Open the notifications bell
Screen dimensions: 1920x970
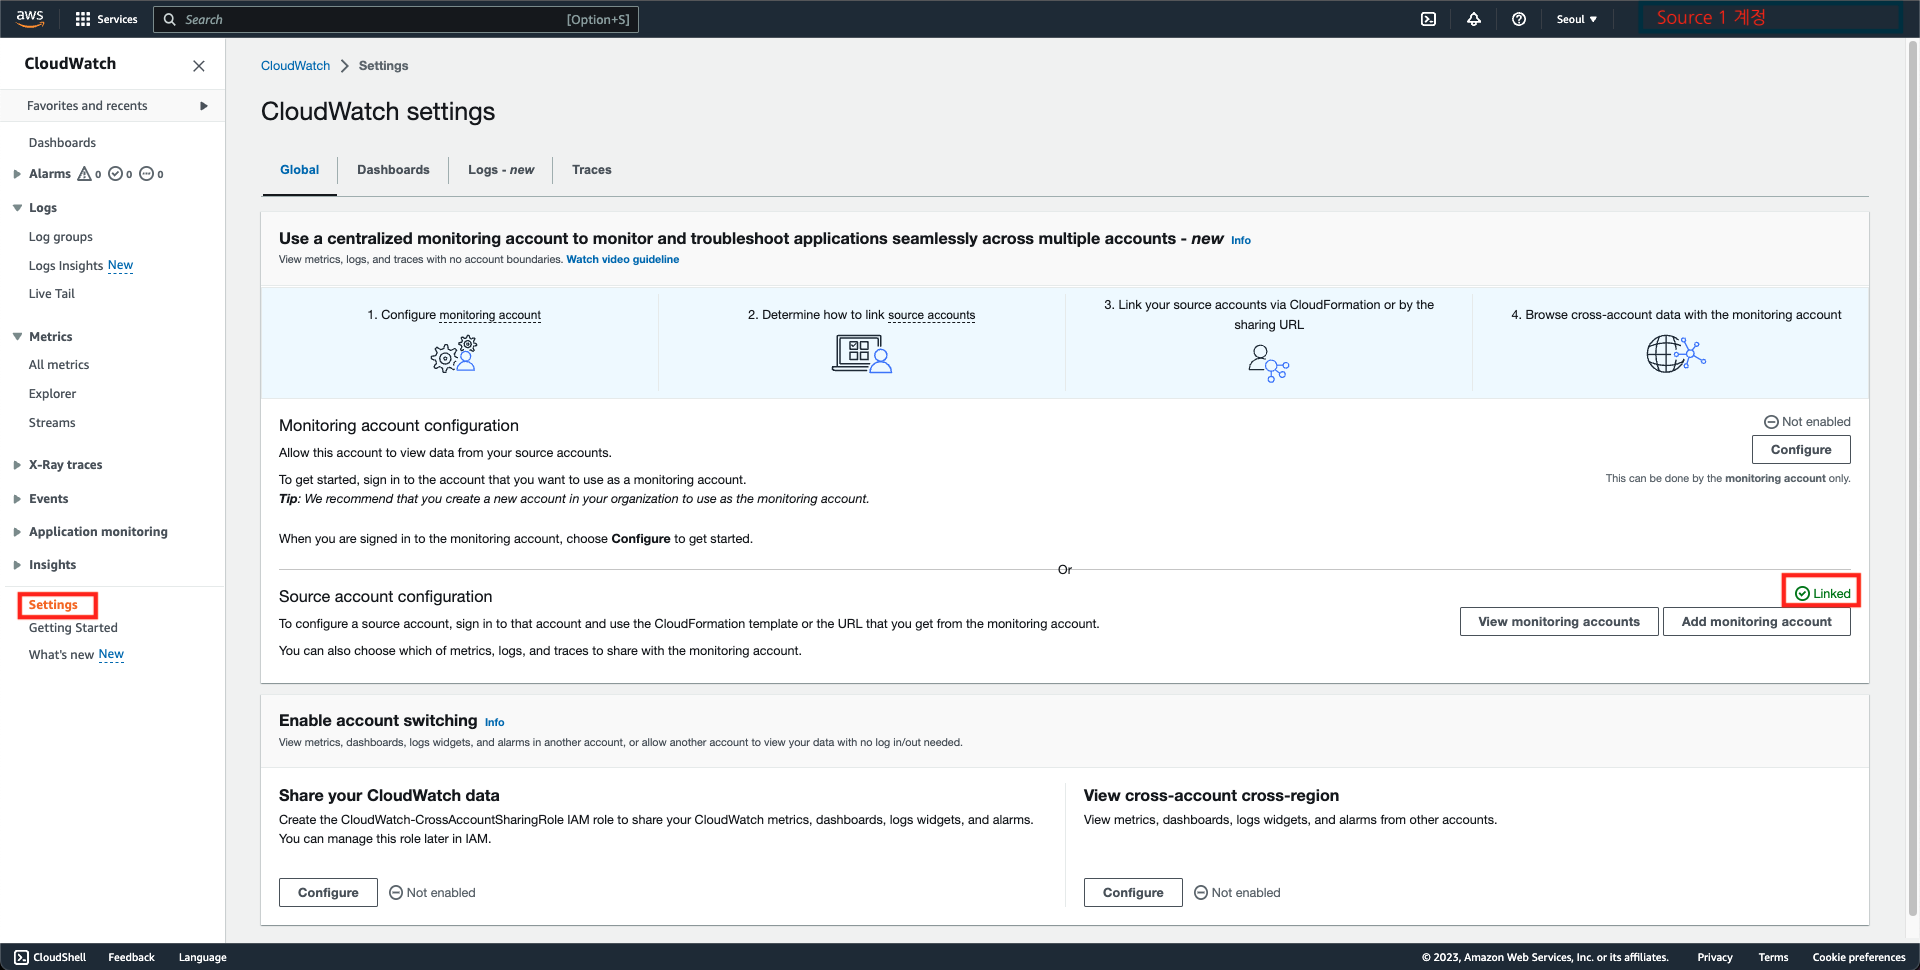[x=1474, y=18]
